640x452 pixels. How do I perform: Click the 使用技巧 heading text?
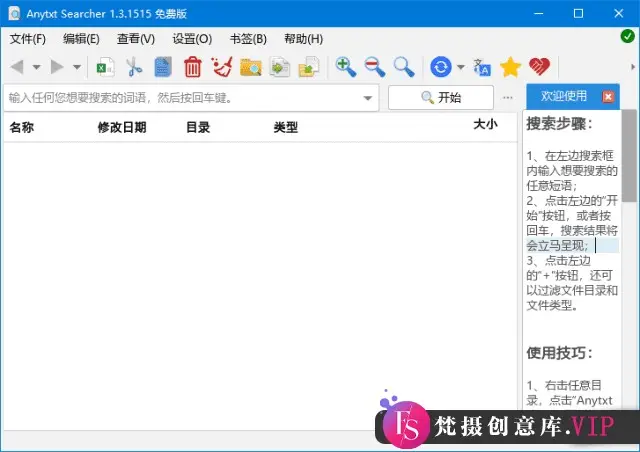pyautogui.click(x=559, y=353)
